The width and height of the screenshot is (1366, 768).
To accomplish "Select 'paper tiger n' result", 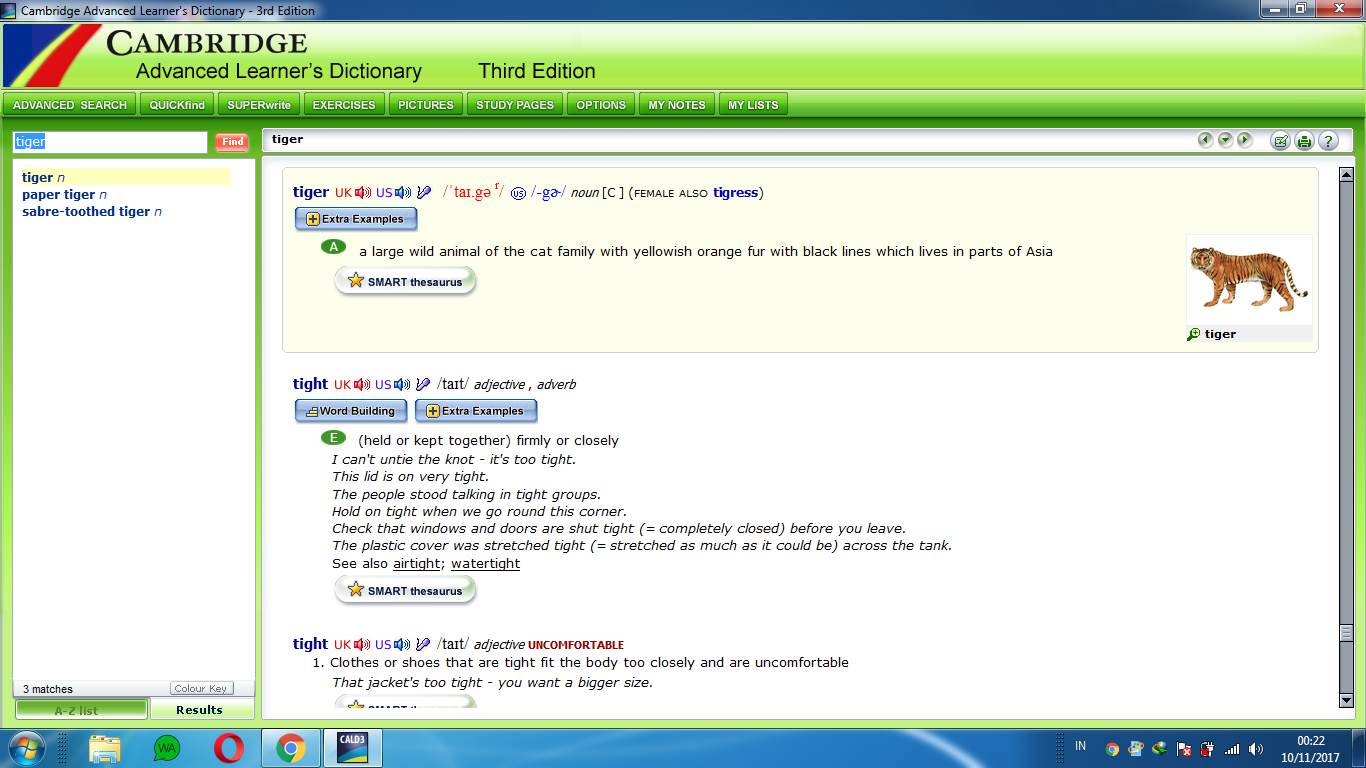I will pos(64,194).
